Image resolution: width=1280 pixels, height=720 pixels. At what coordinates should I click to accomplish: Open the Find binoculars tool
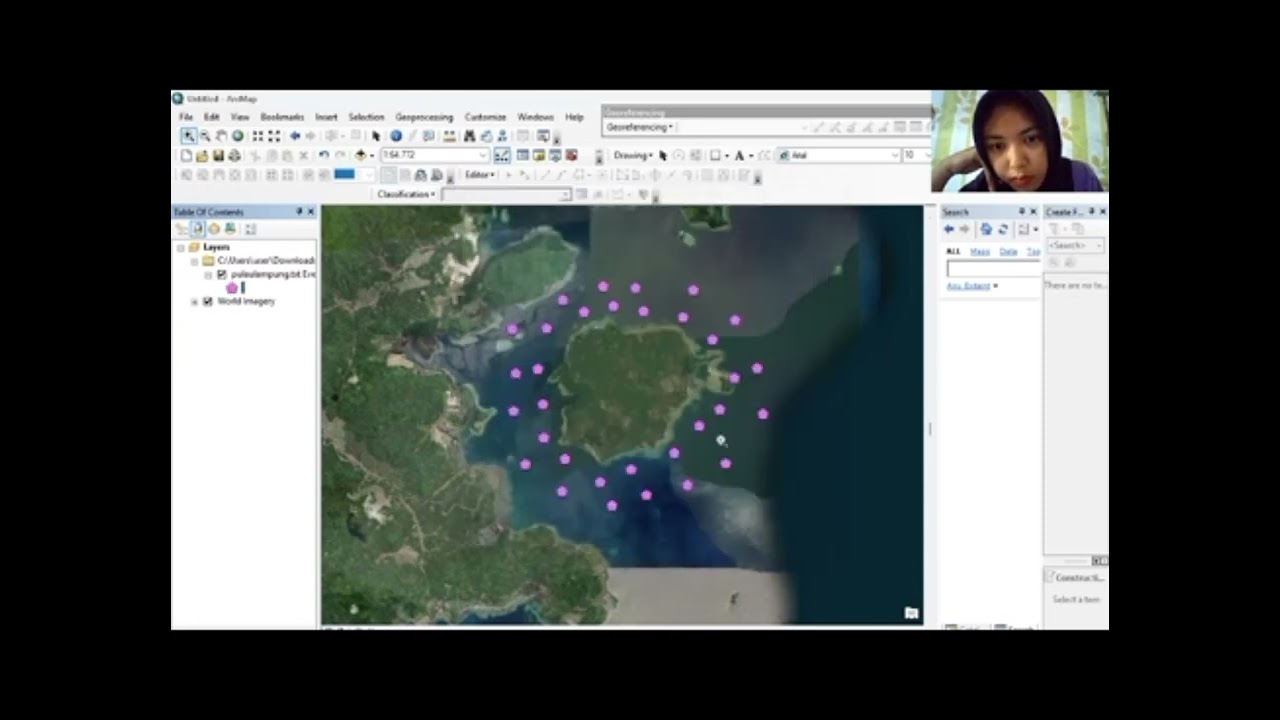pyautogui.click(x=469, y=136)
